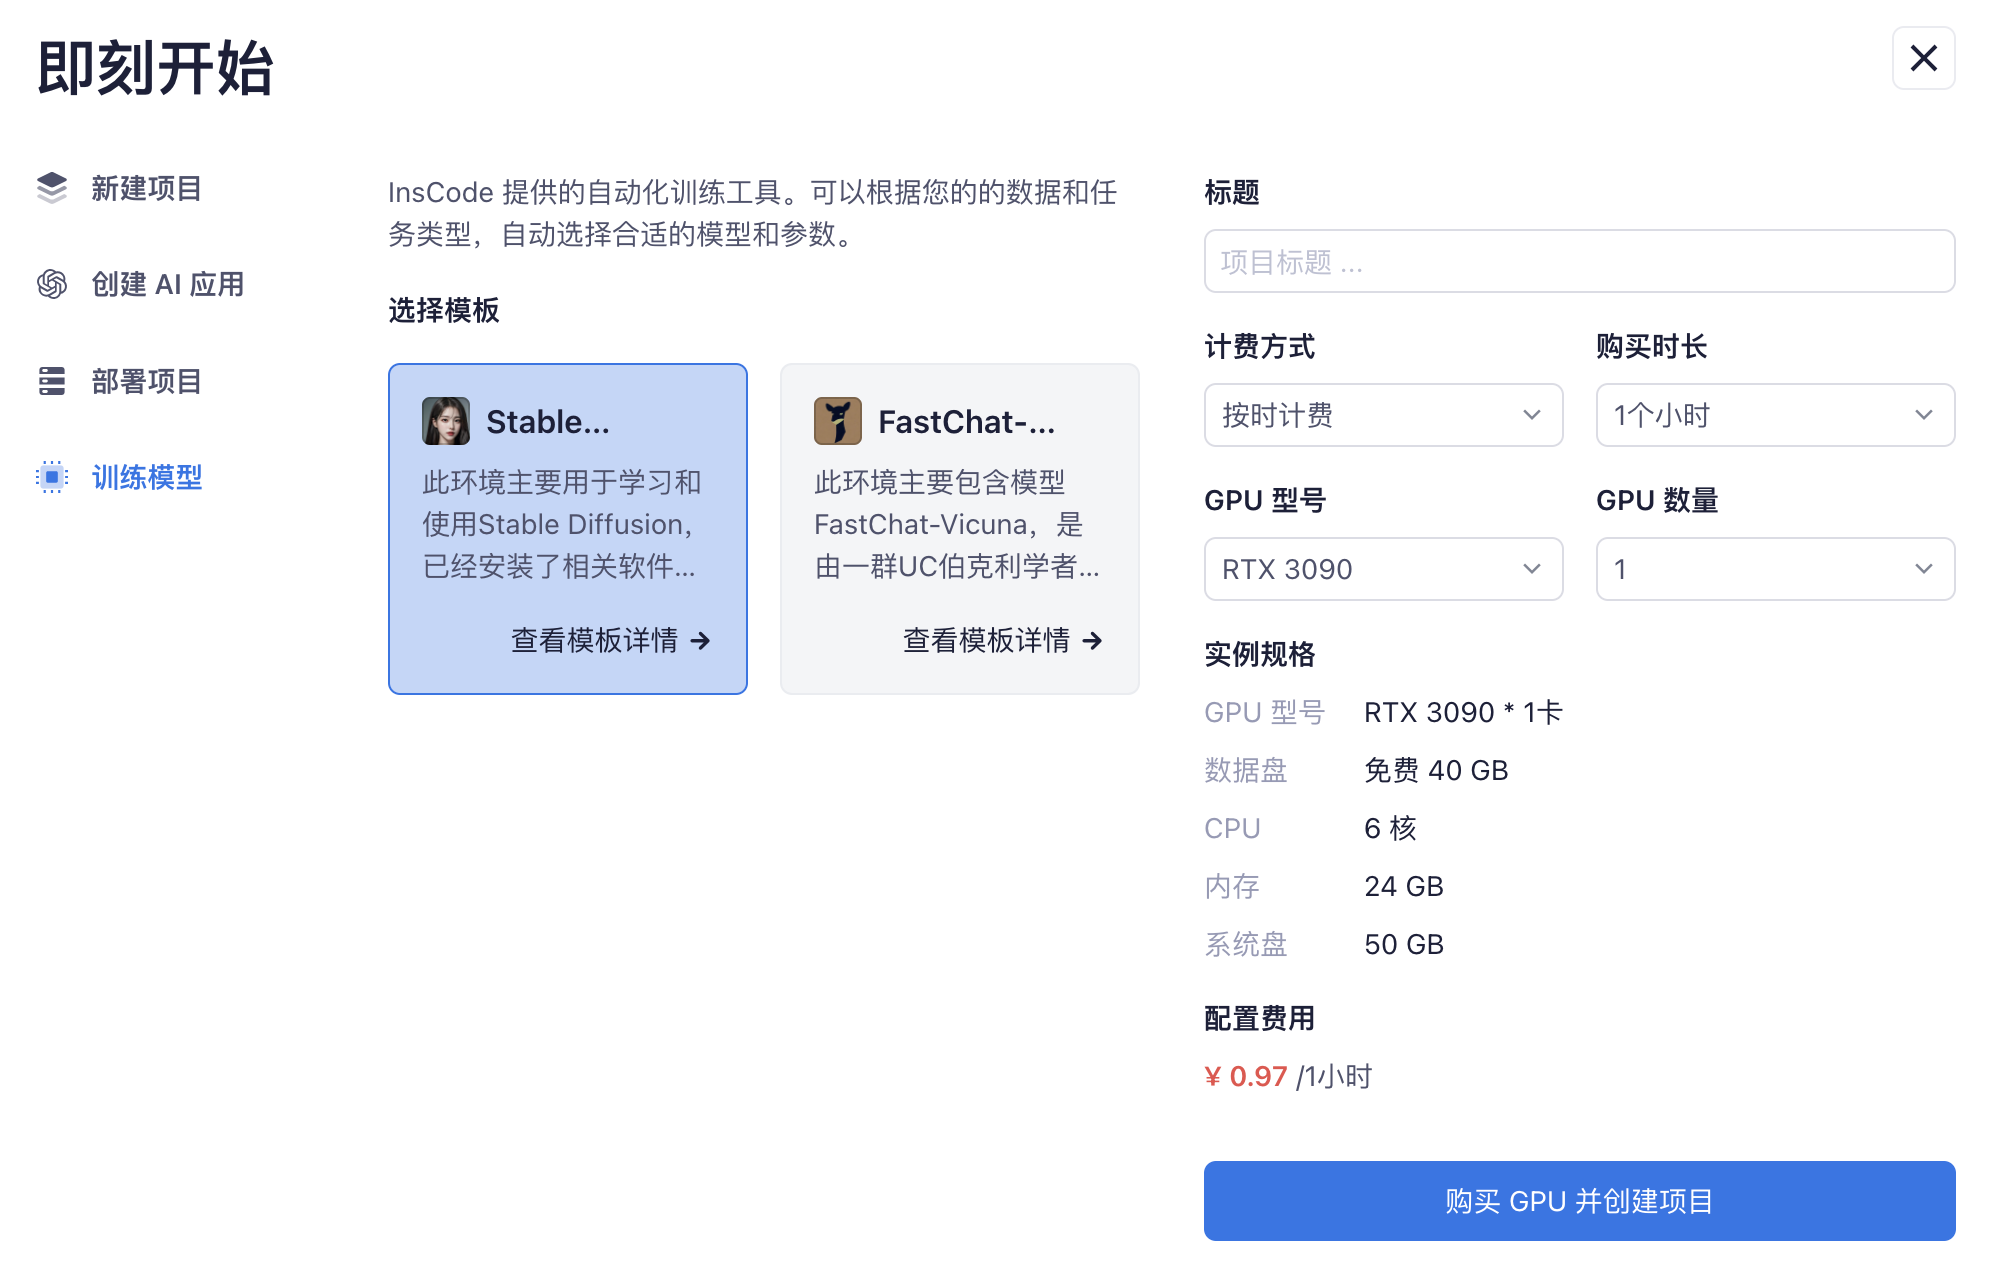Viewport: 1990px width, 1262px height.
Task: Click the 选择模板 heading
Action: (x=444, y=310)
